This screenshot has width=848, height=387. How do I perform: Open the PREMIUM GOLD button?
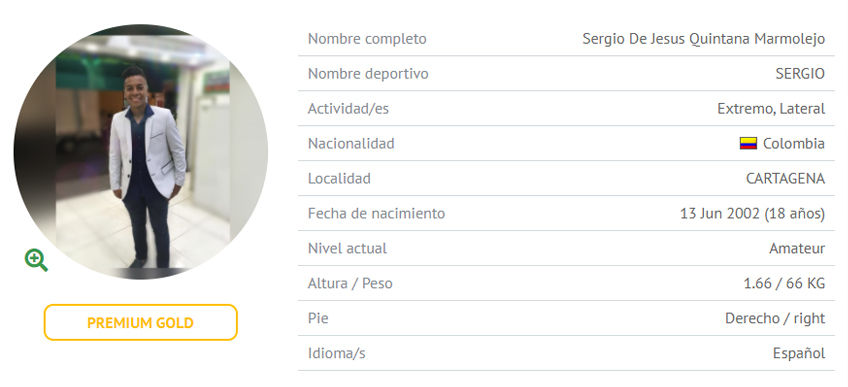pos(141,323)
